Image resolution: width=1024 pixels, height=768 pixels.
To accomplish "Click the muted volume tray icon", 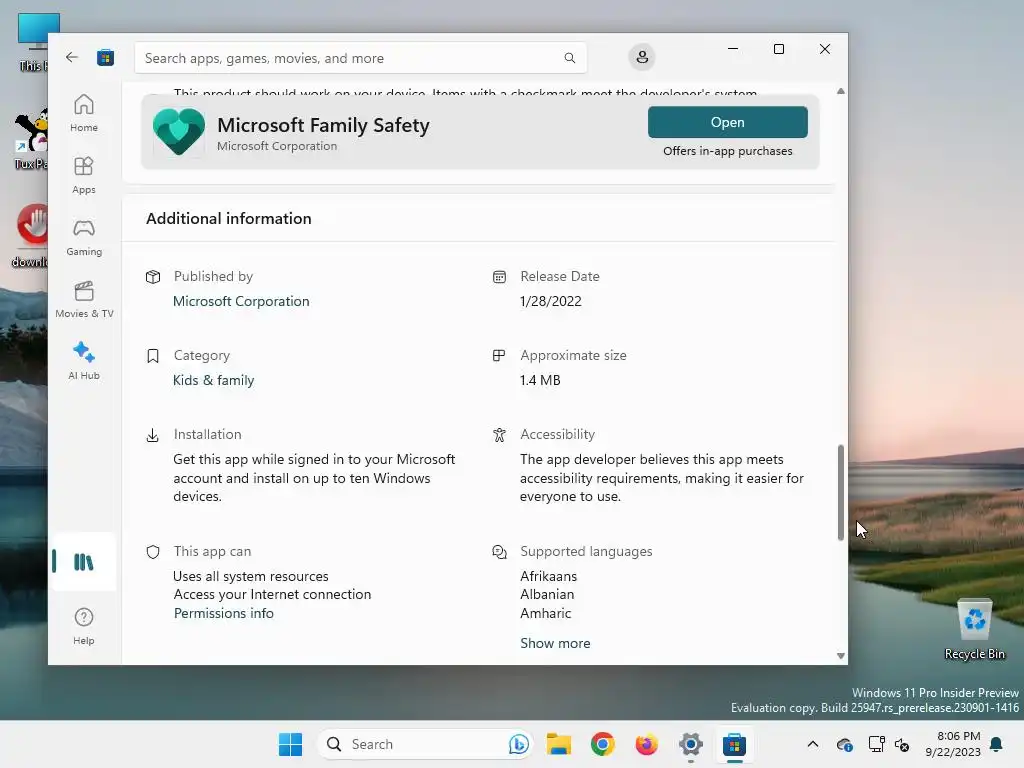I will pyautogui.click(x=902, y=744).
